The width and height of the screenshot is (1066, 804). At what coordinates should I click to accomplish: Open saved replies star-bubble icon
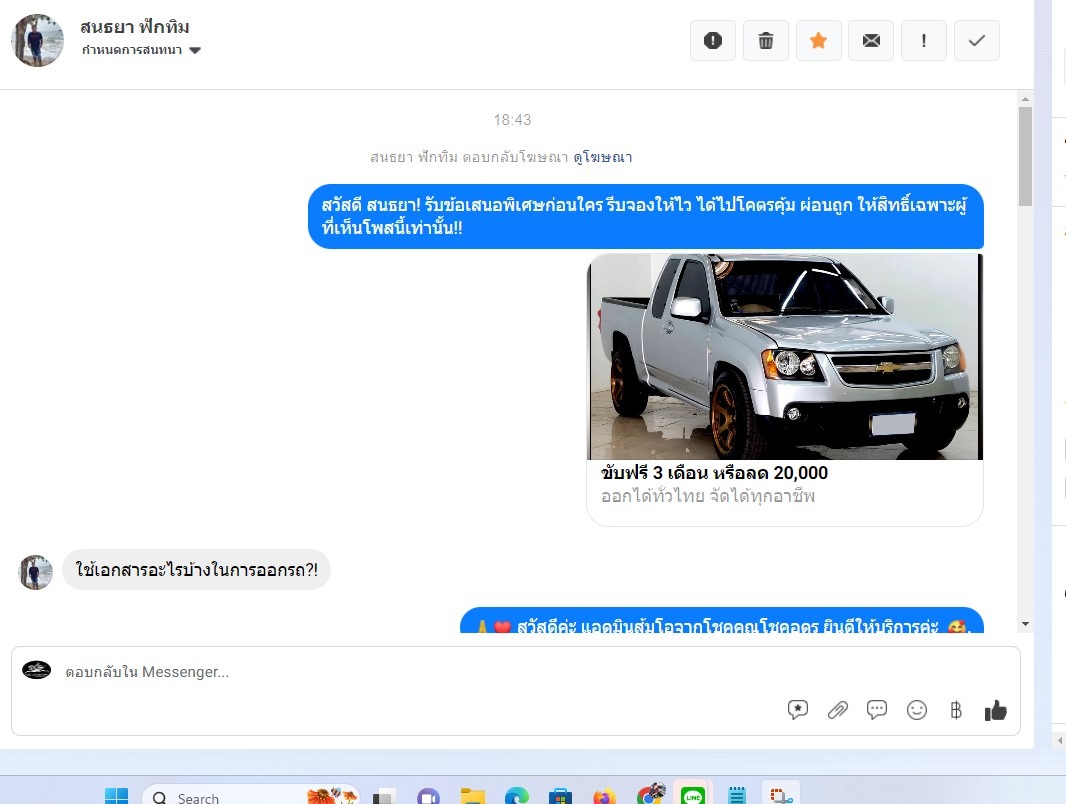coord(798,710)
